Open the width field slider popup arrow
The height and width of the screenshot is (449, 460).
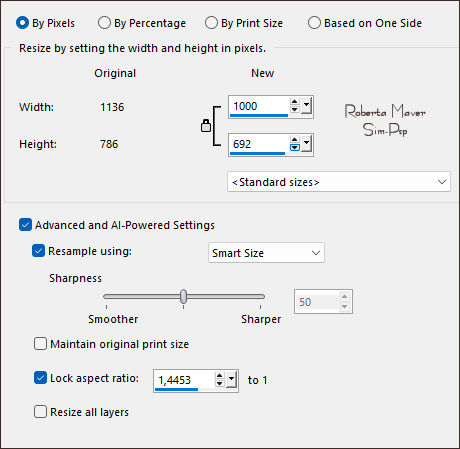point(306,106)
